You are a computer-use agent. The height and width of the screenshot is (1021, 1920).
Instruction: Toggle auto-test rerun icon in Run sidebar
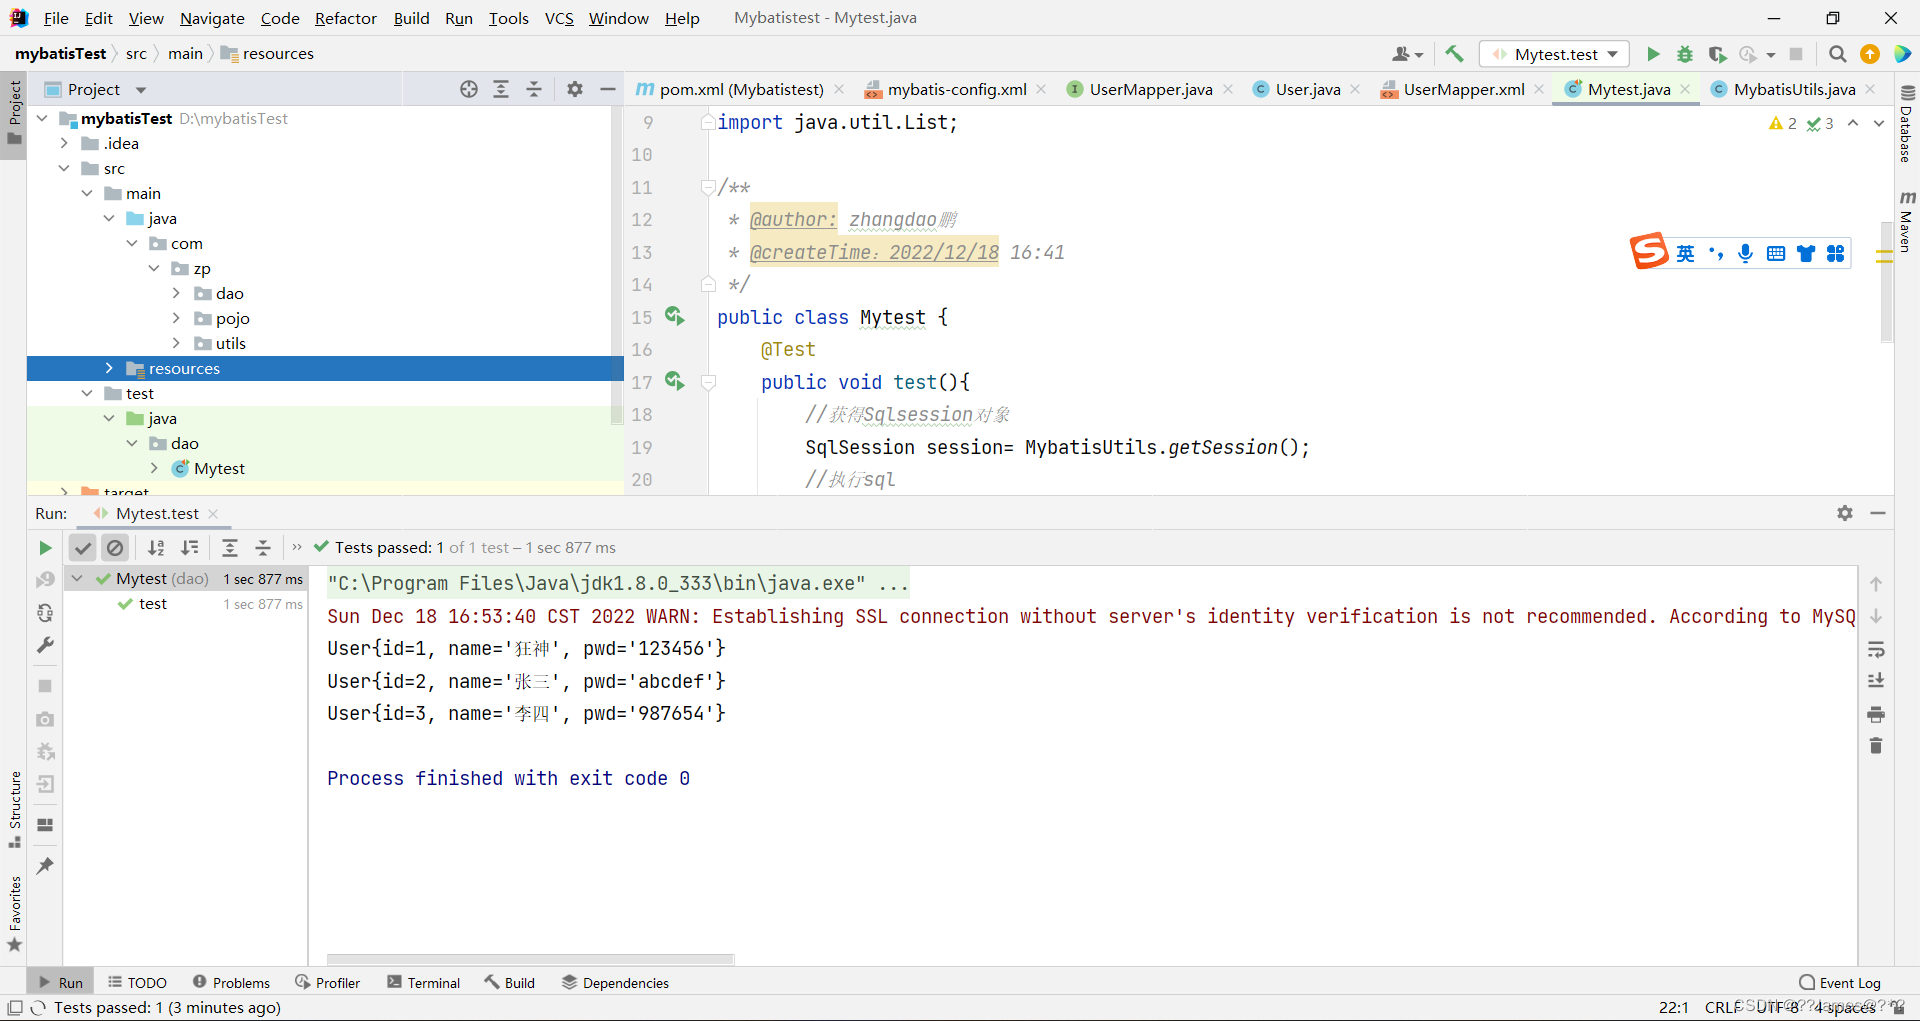click(x=45, y=613)
